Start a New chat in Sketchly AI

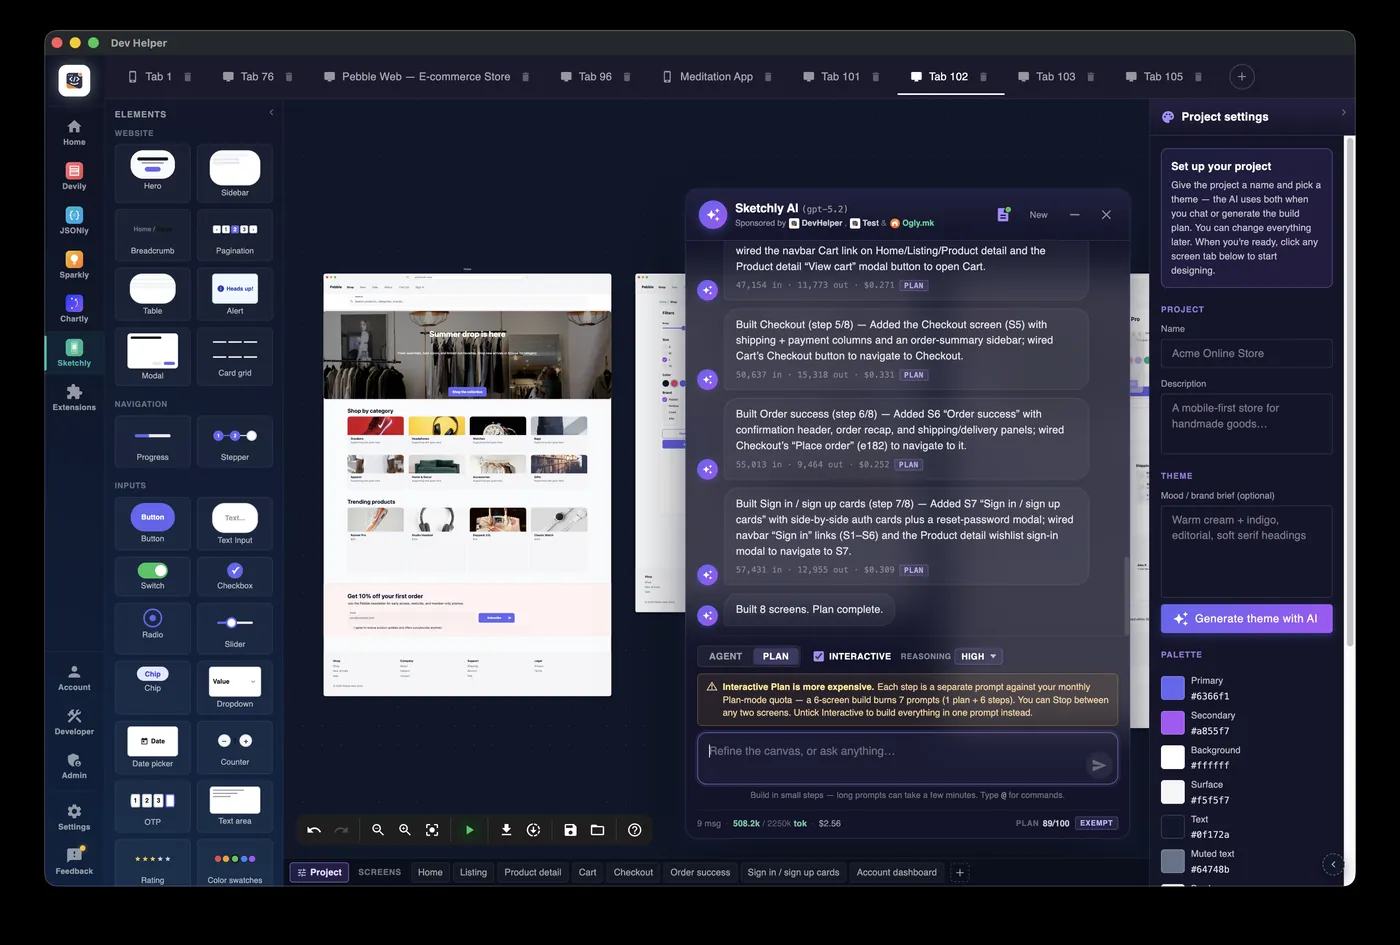point(1039,215)
